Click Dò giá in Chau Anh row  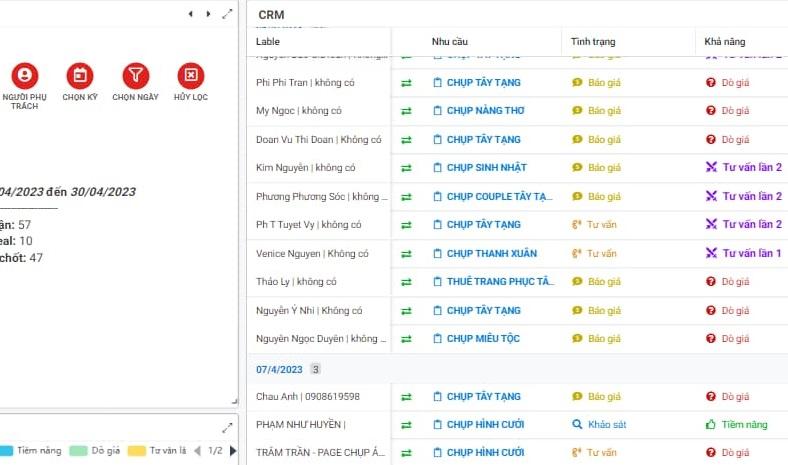[x=727, y=397]
